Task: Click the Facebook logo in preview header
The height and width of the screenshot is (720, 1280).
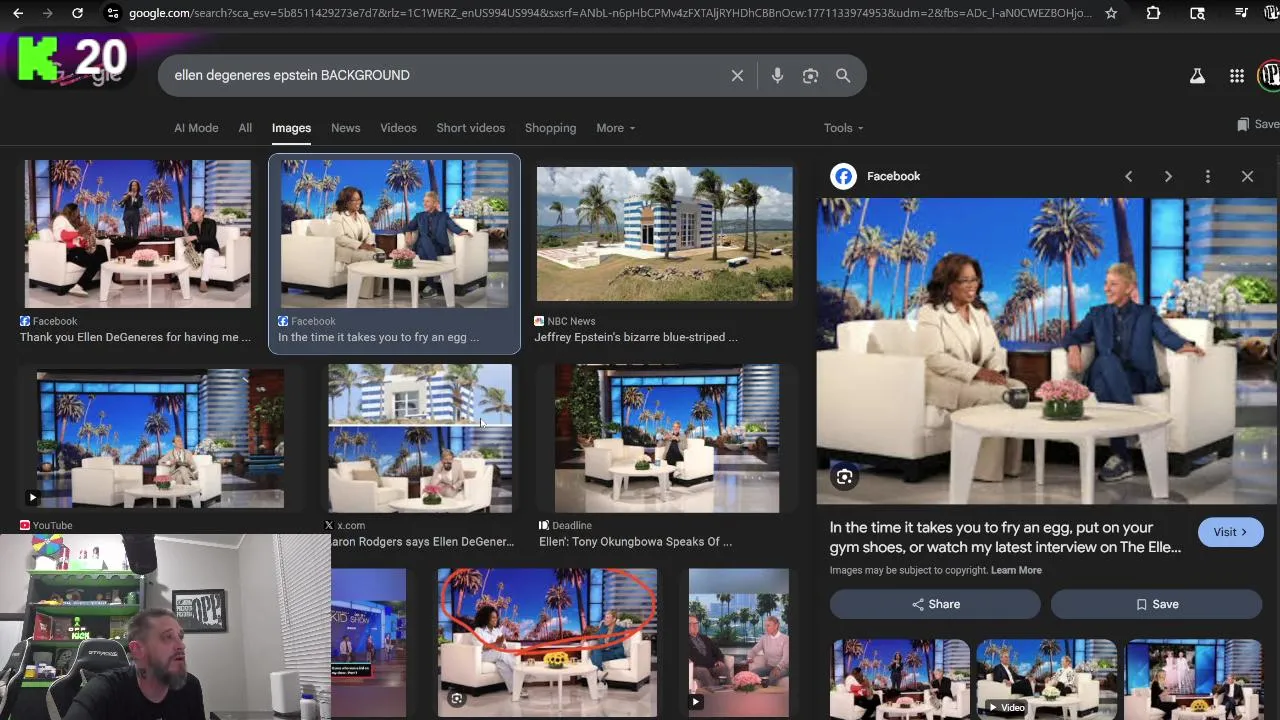Action: [x=843, y=176]
